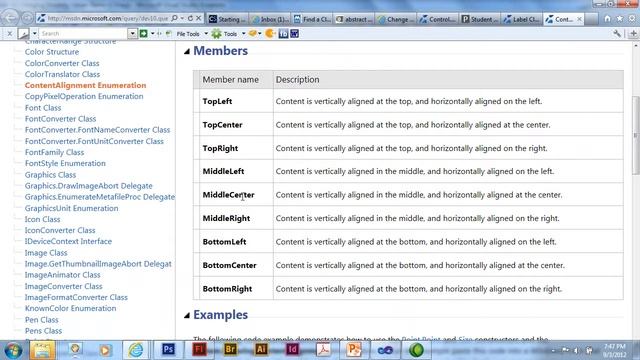Switch to the 'Student...' browser tab
Image resolution: width=640 pixels, height=360 pixels.
480,19
